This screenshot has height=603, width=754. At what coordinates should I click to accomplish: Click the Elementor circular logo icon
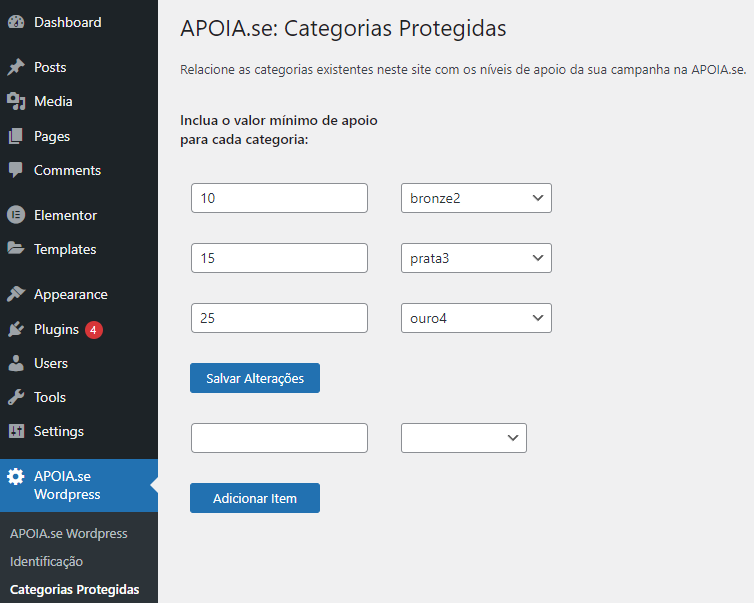click(16, 215)
